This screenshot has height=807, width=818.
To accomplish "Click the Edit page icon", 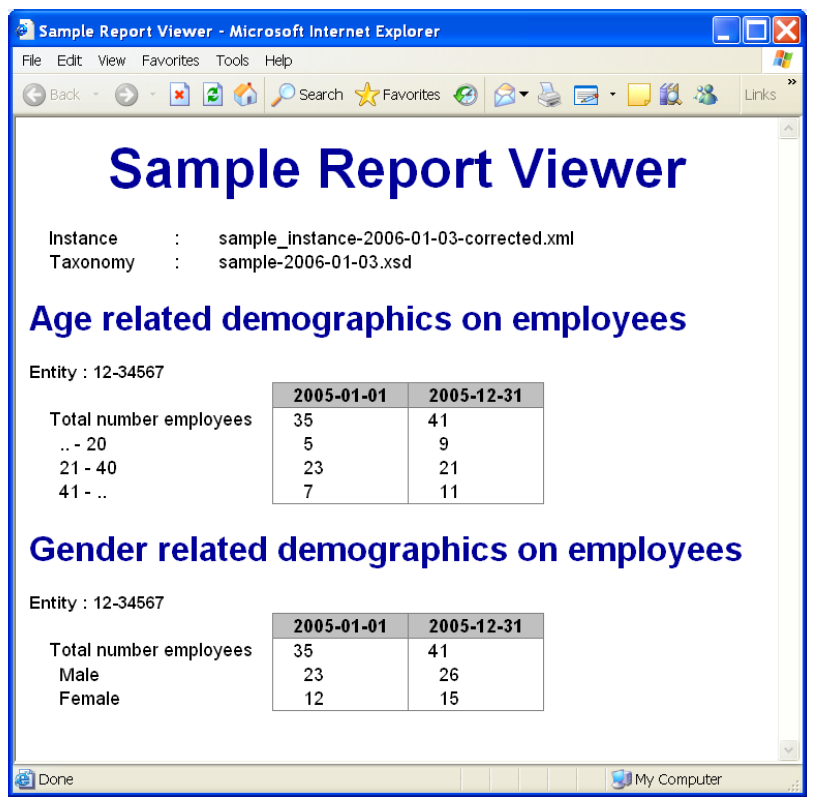I will click(x=586, y=95).
